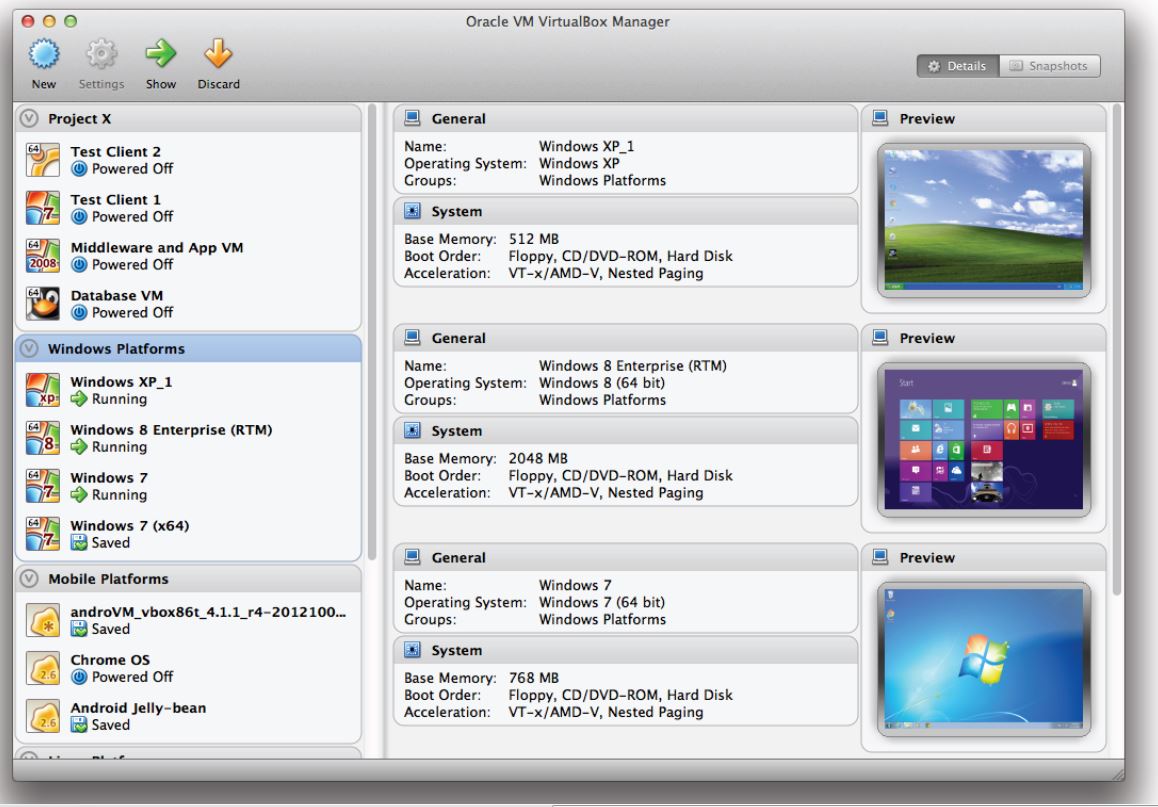Click System header under Windows 8 Enterprise details
The width and height of the screenshot is (1158, 807).
point(626,430)
